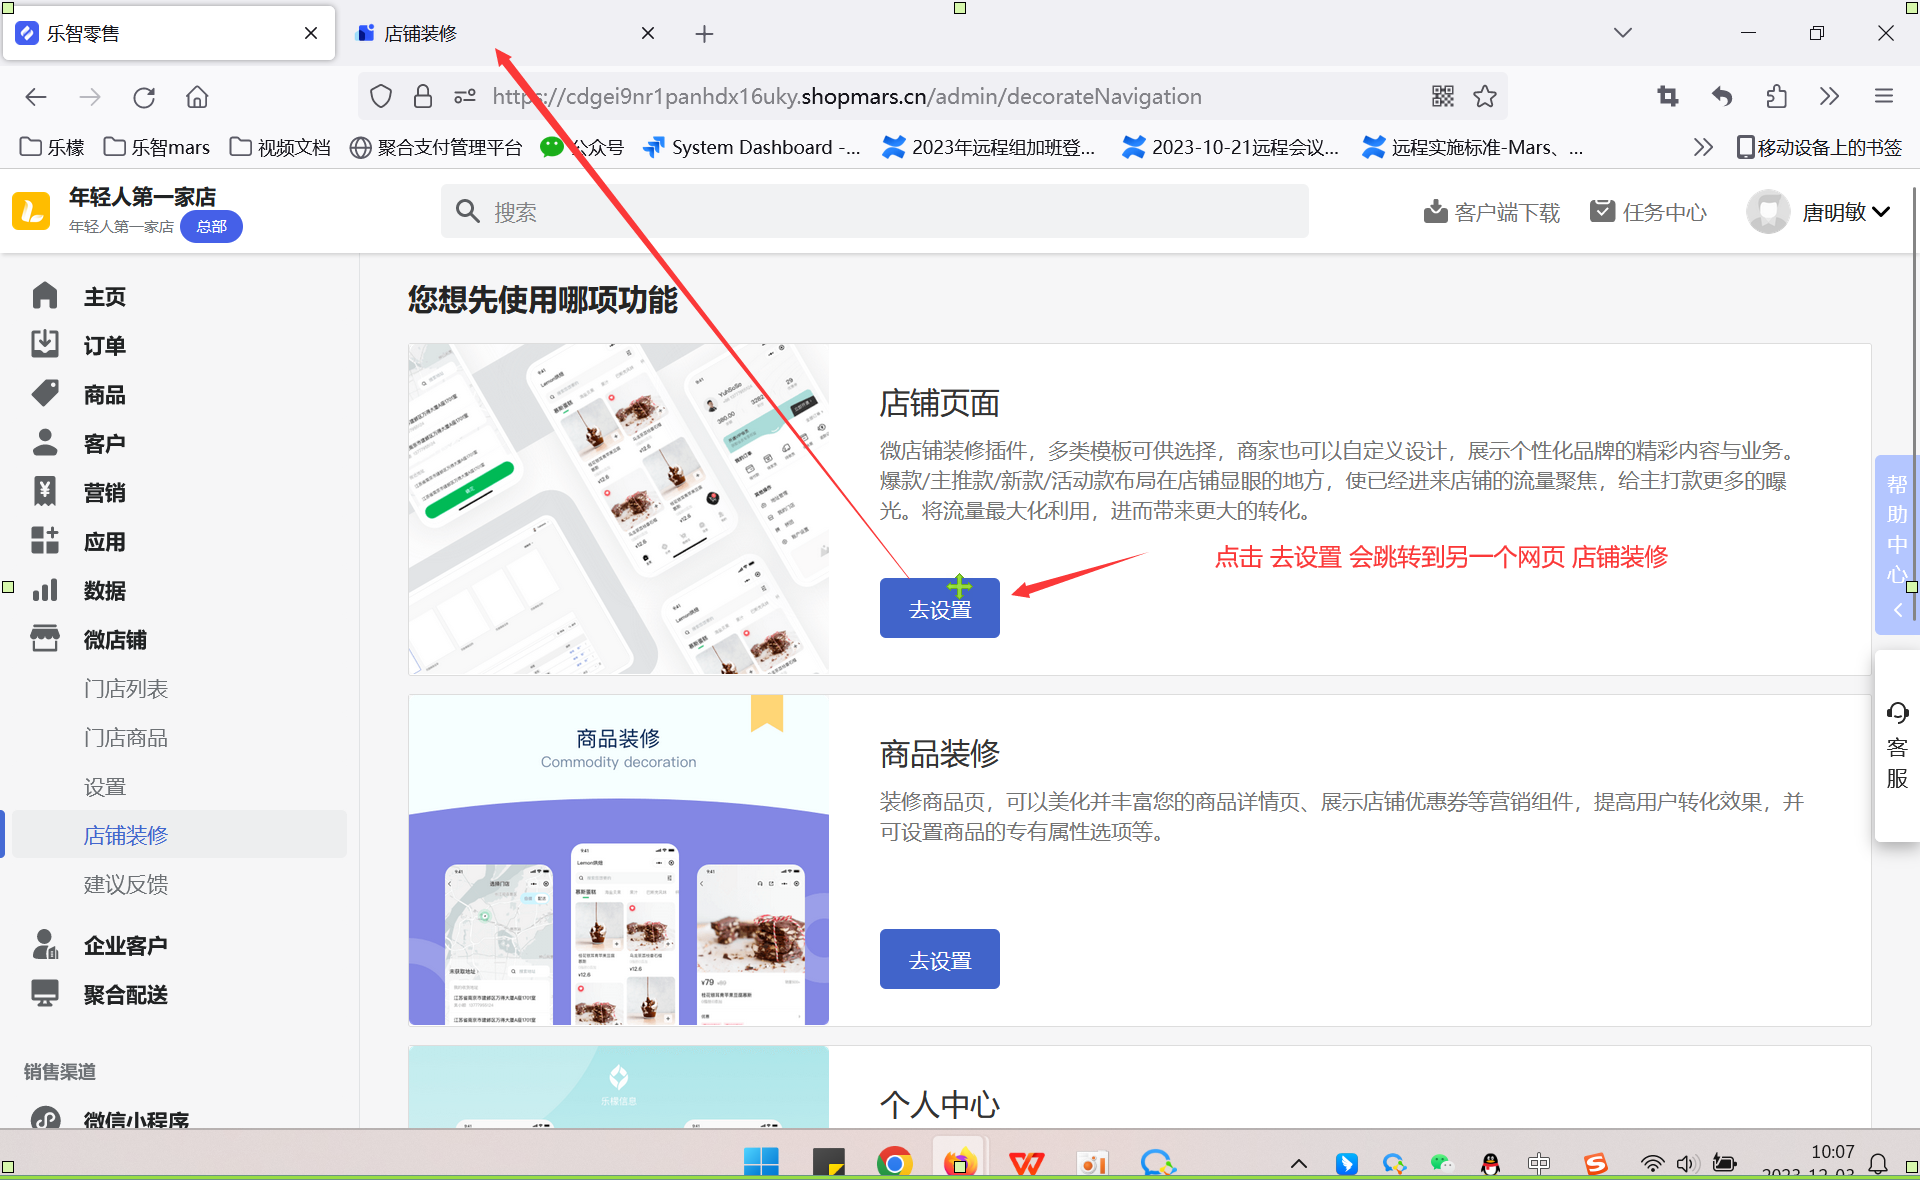Open the extensions puzzle icon
The image size is (1920, 1180).
pyautogui.click(x=1776, y=96)
